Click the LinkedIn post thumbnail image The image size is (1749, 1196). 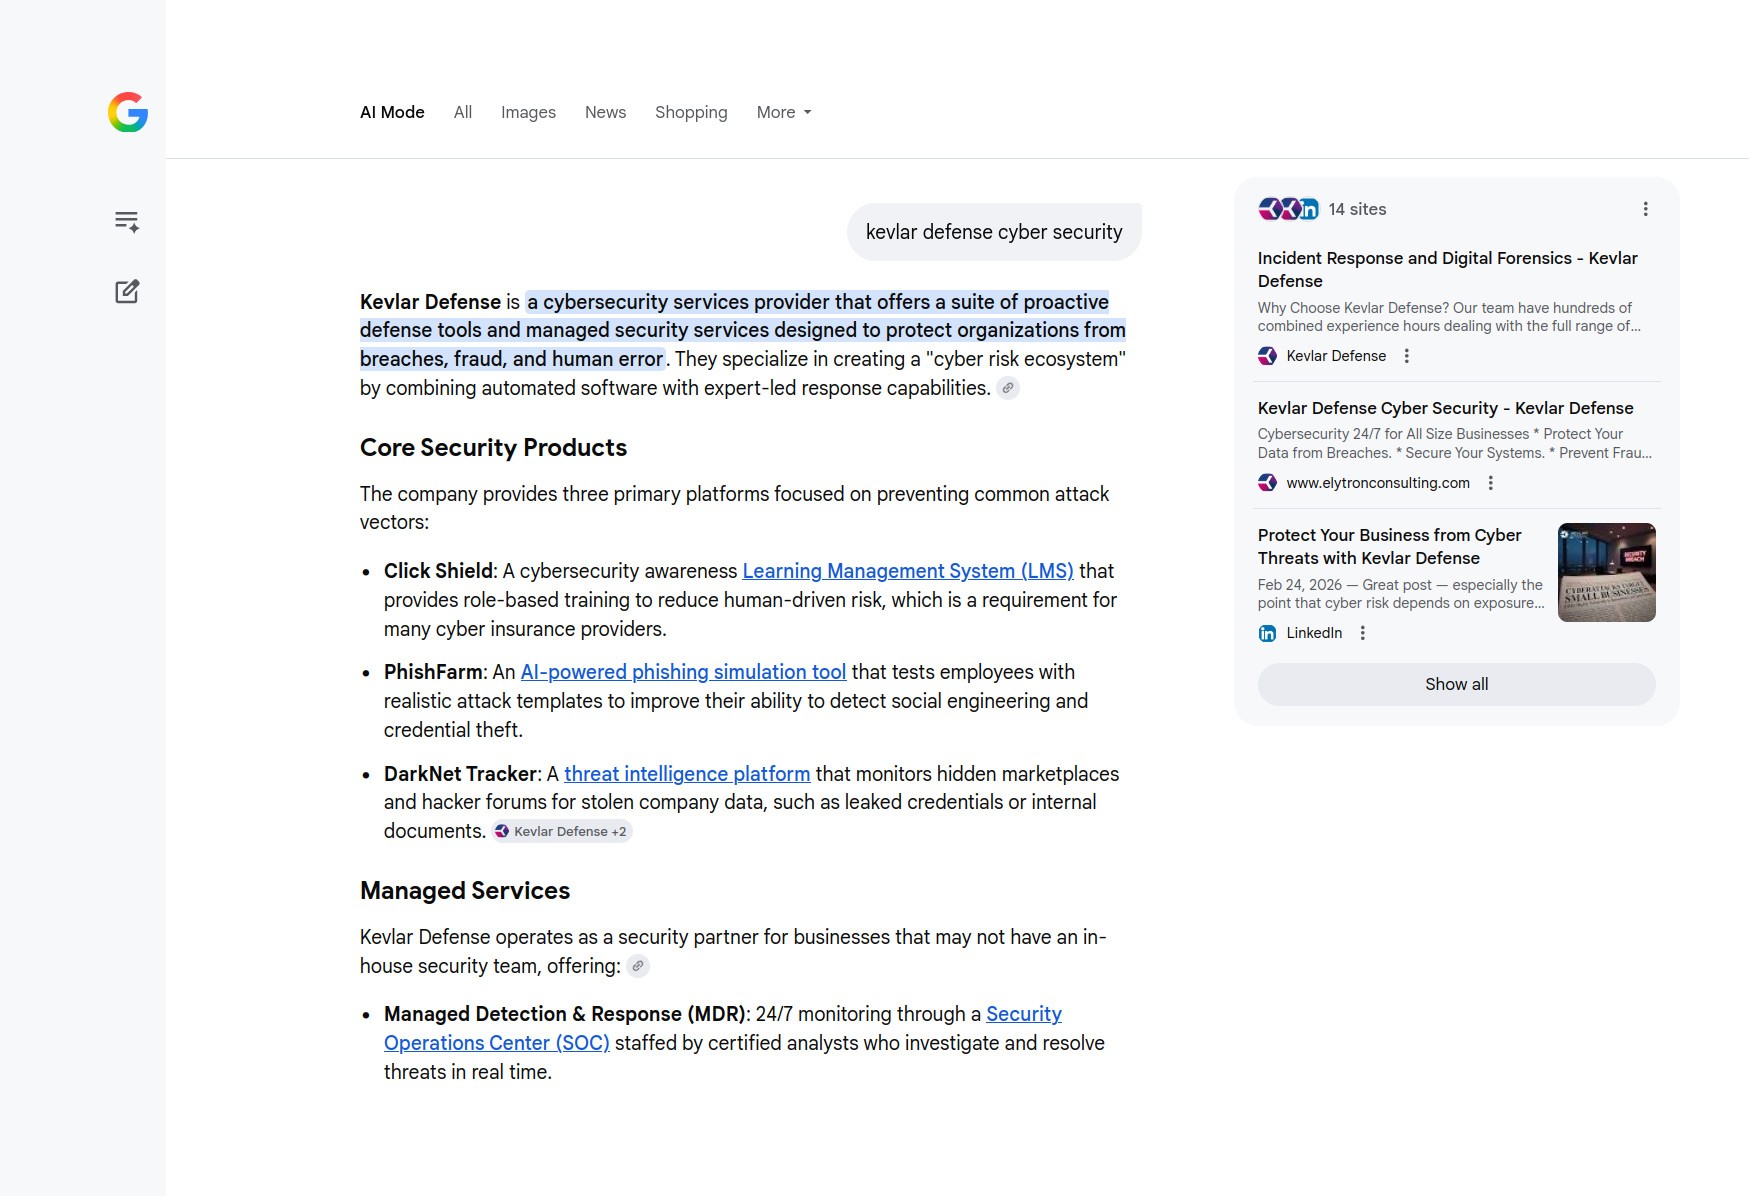1606,572
